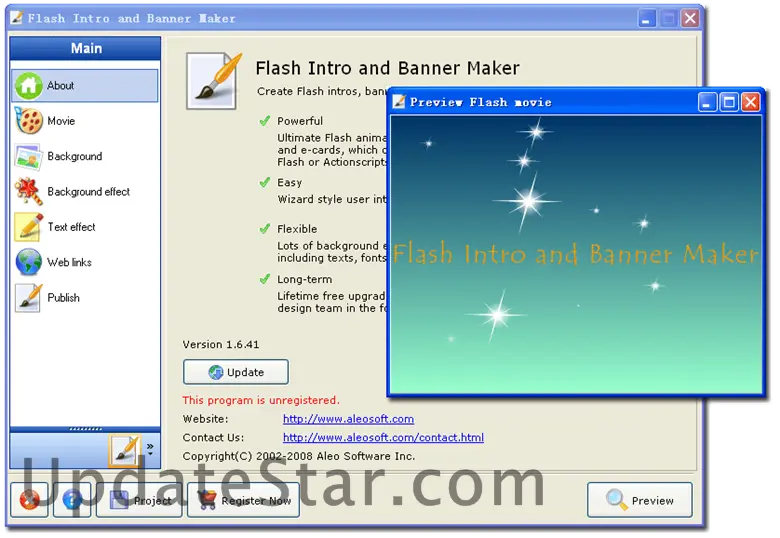Click the Copyright 2002-2008 Aleo Software text
The width and height of the screenshot is (780, 538).
(x=298, y=456)
